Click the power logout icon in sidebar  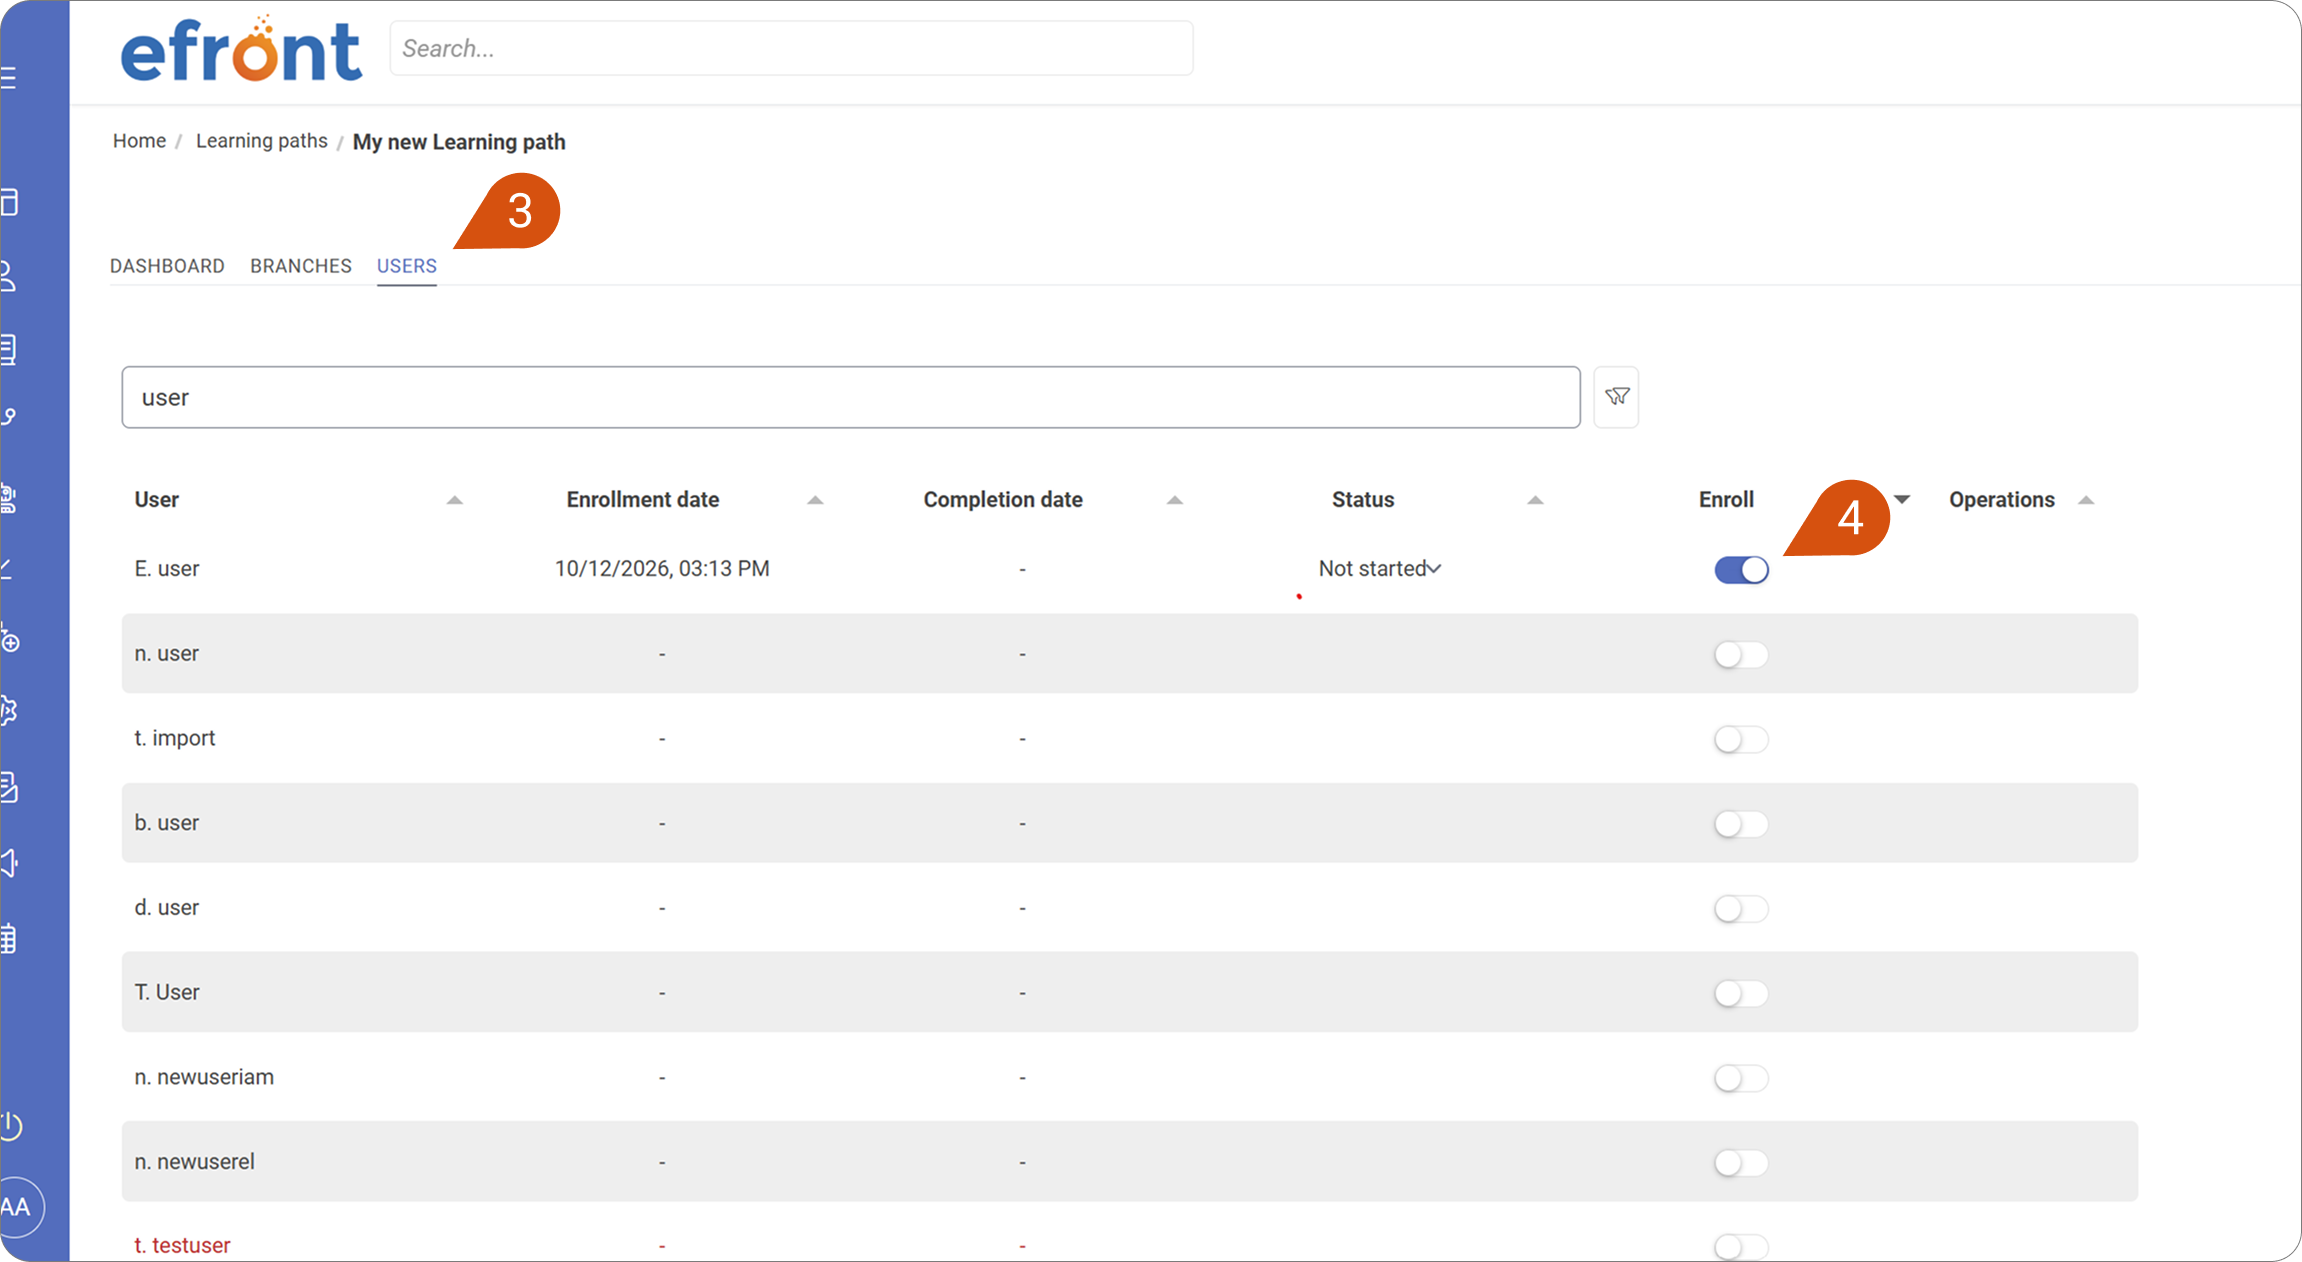pyautogui.click(x=11, y=1126)
